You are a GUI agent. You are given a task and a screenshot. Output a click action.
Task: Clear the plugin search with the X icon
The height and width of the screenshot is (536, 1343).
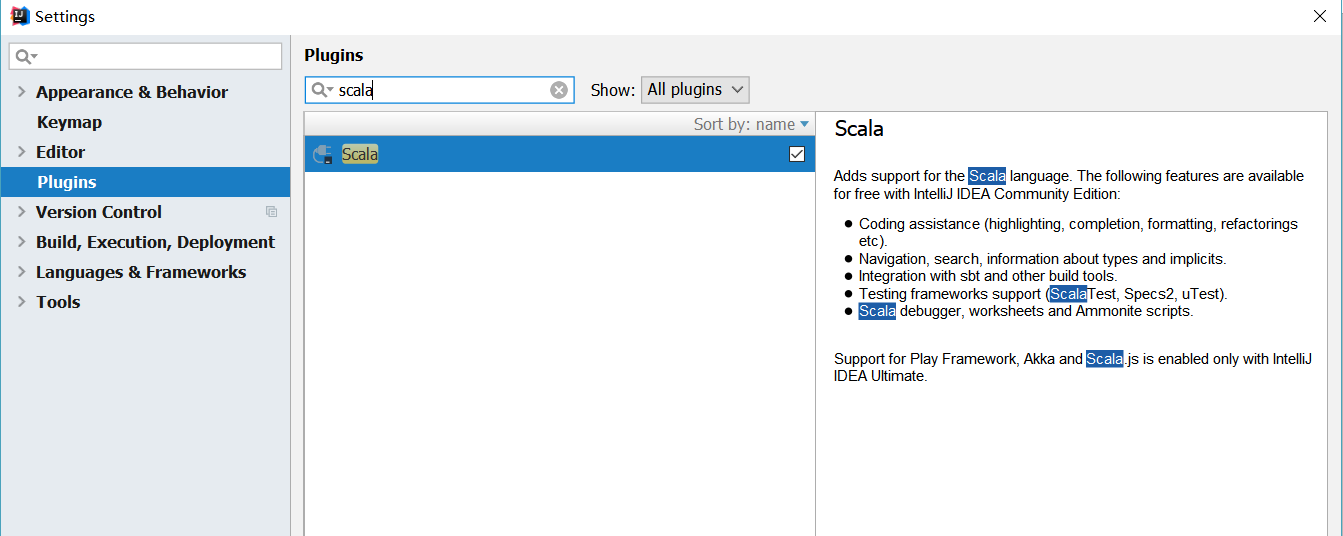point(559,90)
